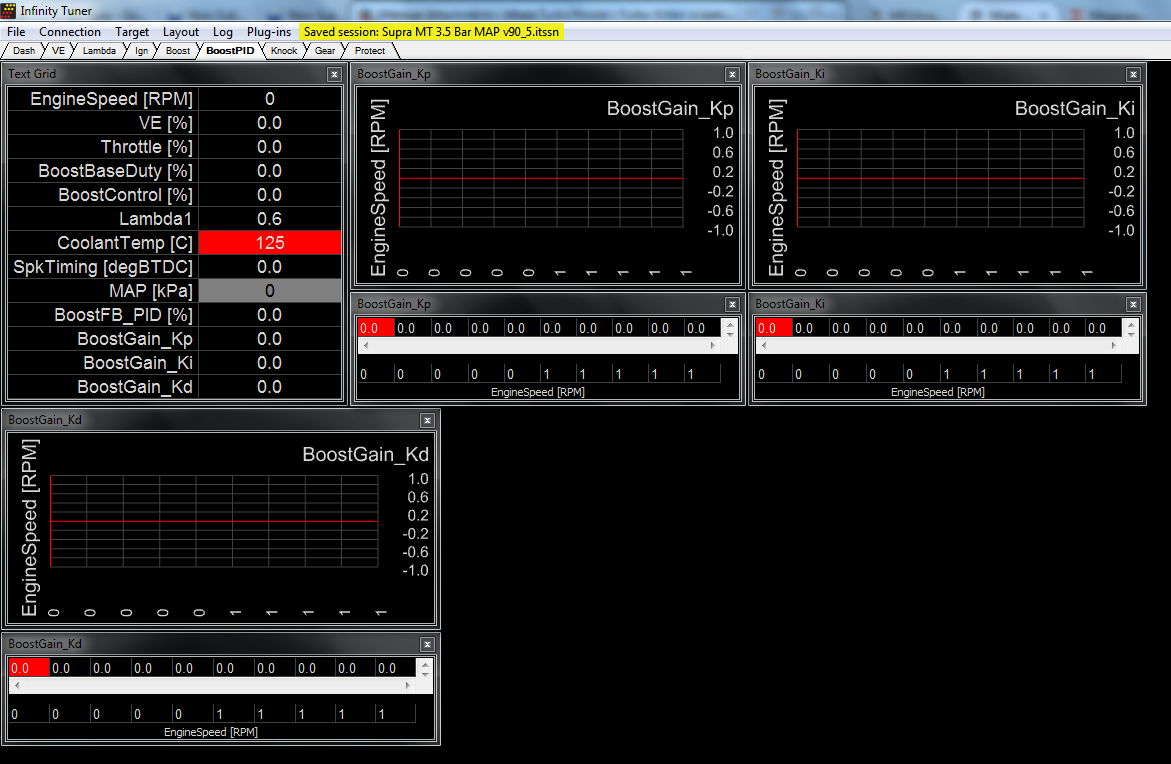Close the BoostGain_Kd table panel
The image size is (1171, 764).
coord(427,644)
